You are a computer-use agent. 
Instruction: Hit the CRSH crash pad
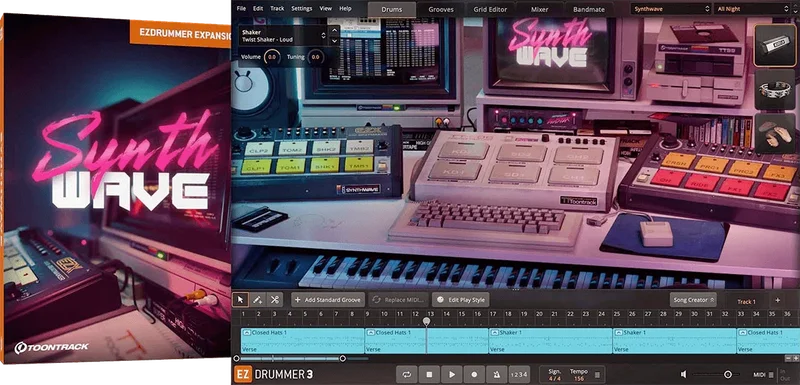pyautogui.click(x=679, y=160)
